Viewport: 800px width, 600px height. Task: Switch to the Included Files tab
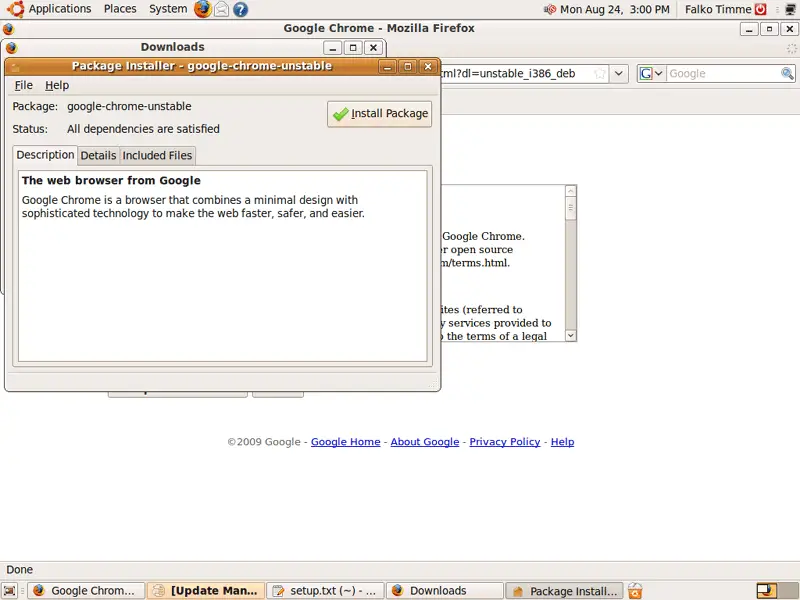tap(157, 155)
